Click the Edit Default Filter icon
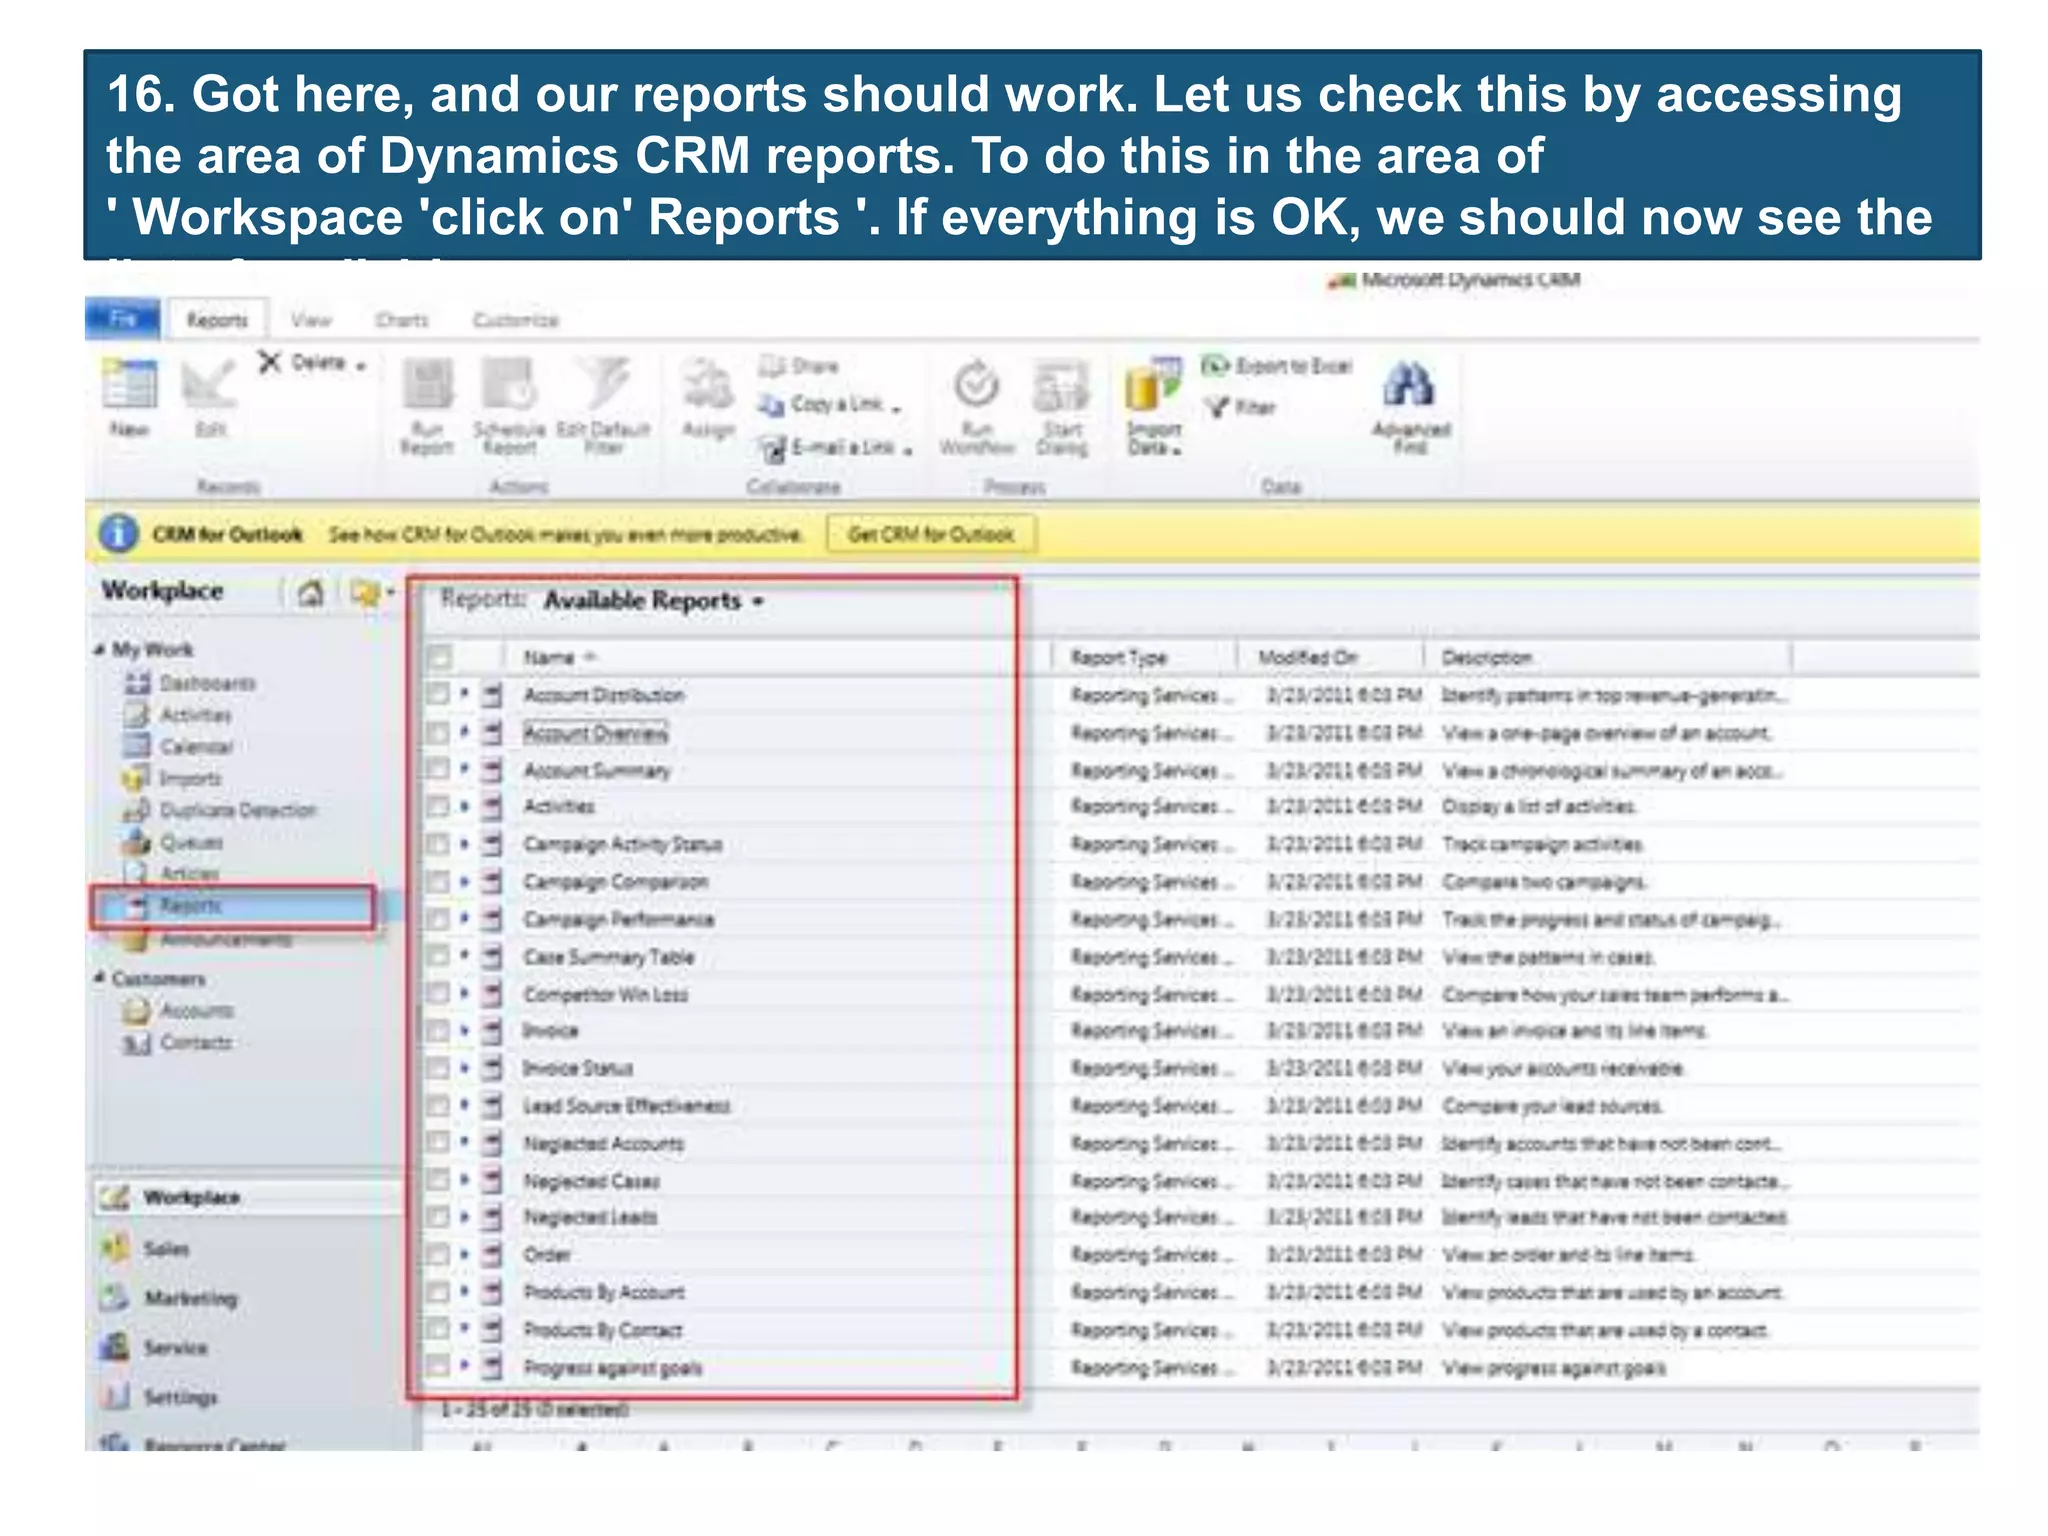The height and width of the screenshot is (1536, 2048). coord(604,385)
